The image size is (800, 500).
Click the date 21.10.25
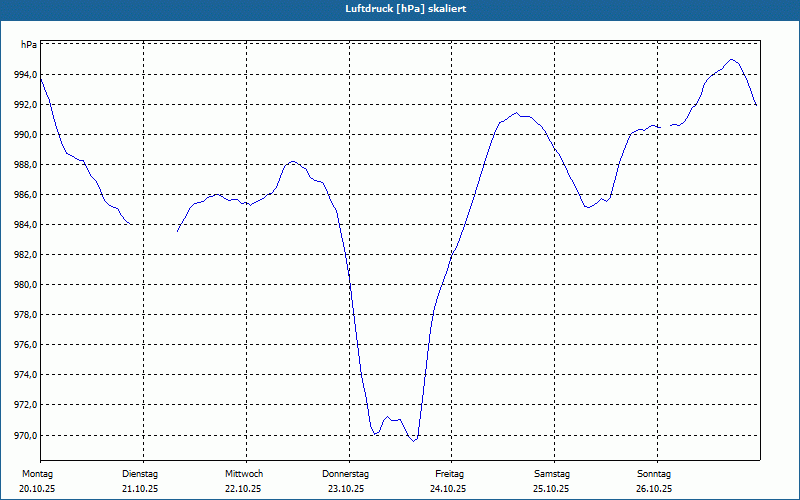tap(140, 489)
